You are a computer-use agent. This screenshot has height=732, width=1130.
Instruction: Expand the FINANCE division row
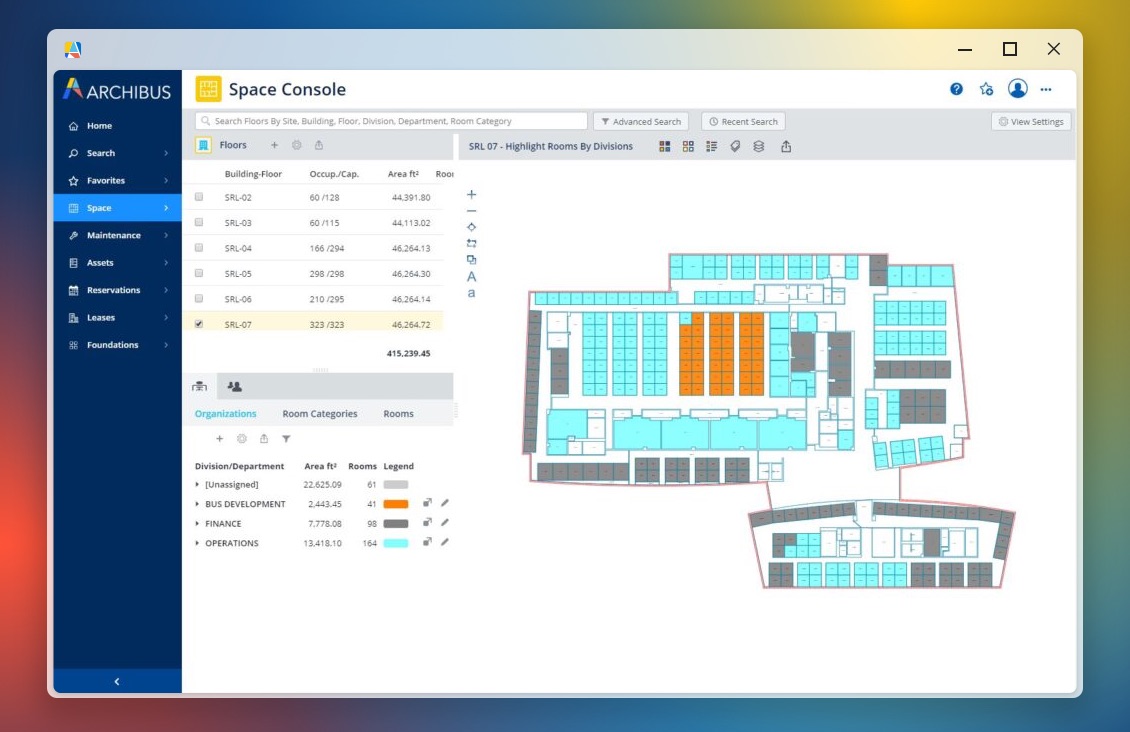click(197, 524)
